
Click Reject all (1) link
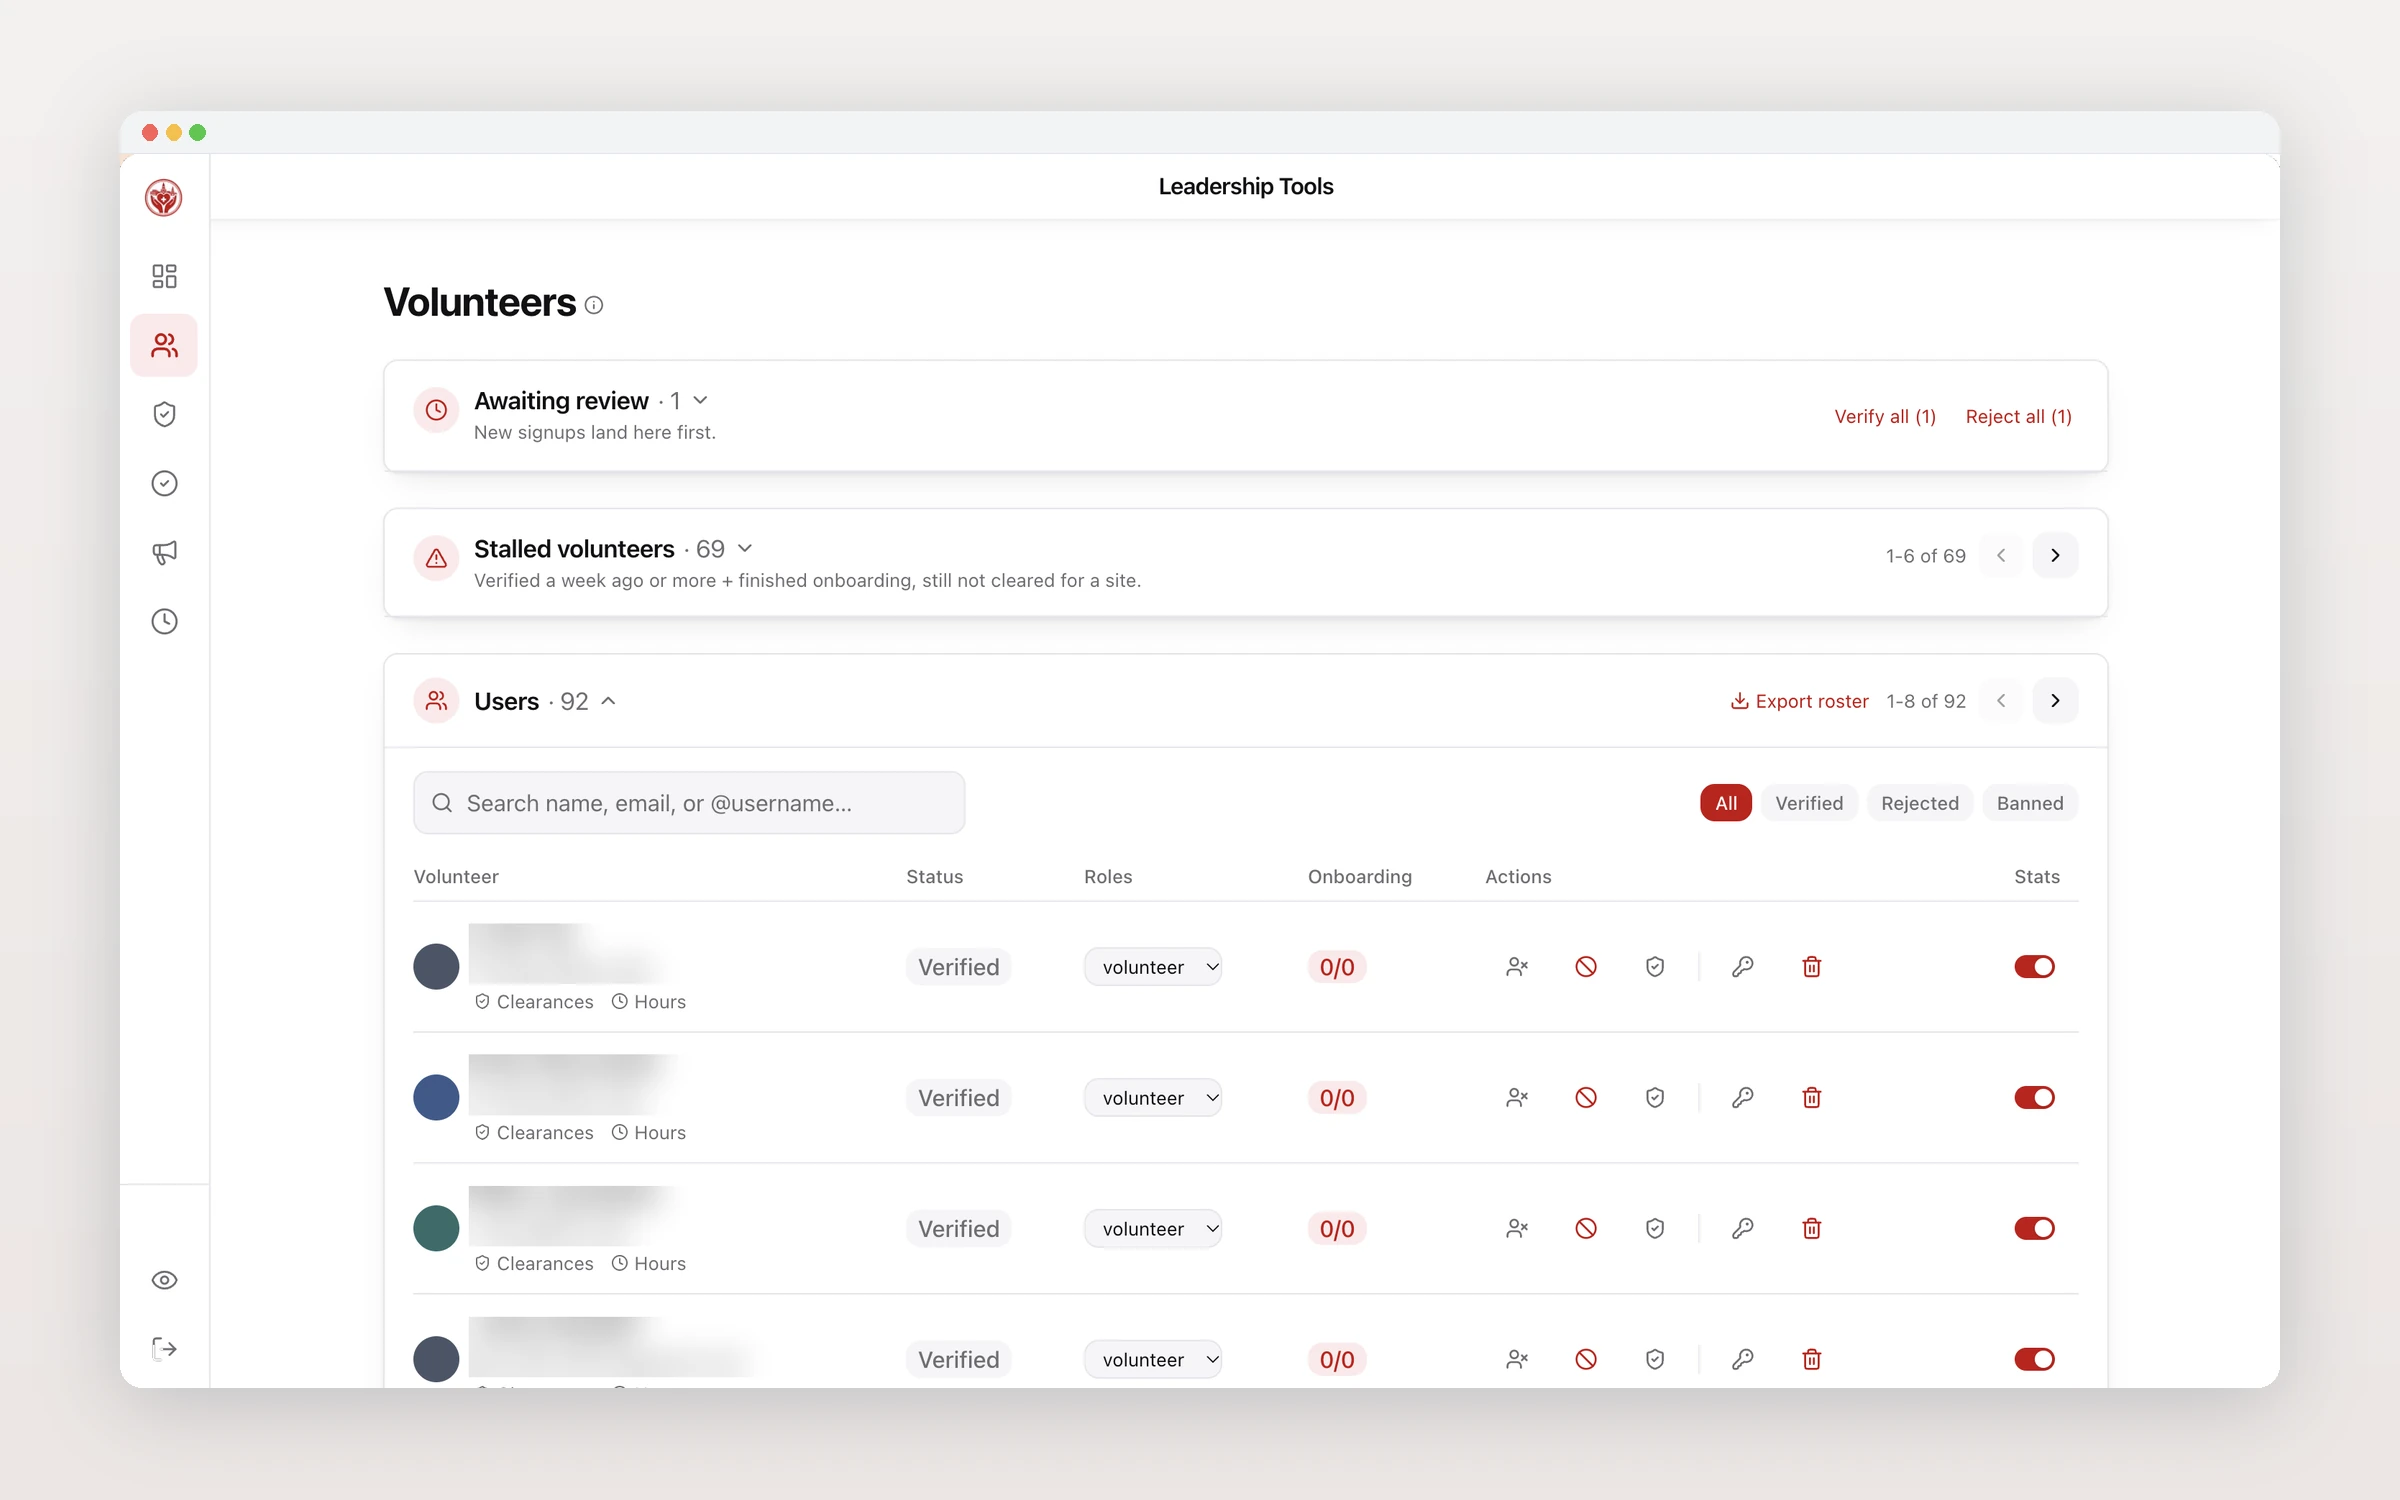2018,416
